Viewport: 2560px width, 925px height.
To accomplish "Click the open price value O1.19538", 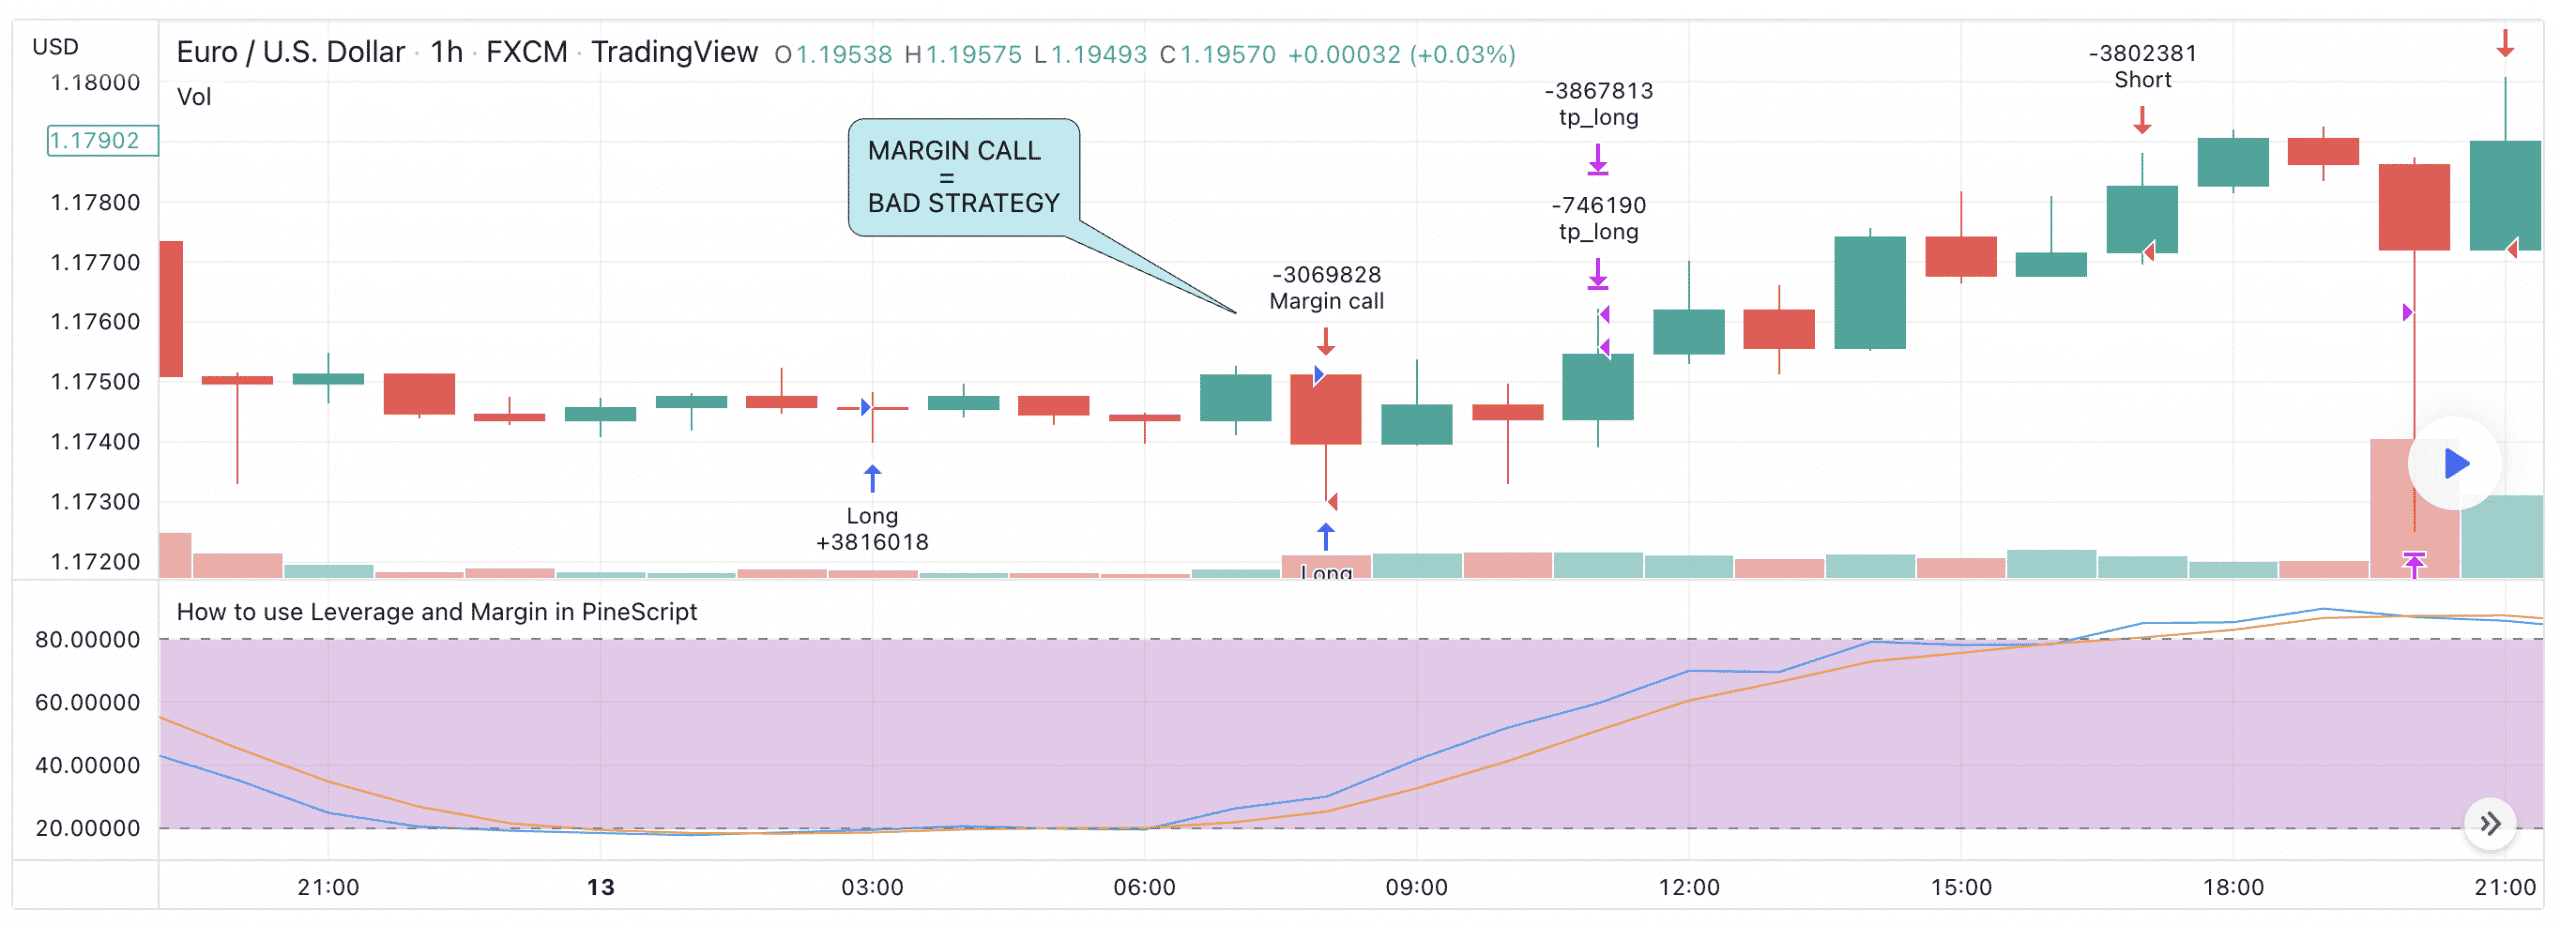I will pyautogui.click(x=833, y=54).
